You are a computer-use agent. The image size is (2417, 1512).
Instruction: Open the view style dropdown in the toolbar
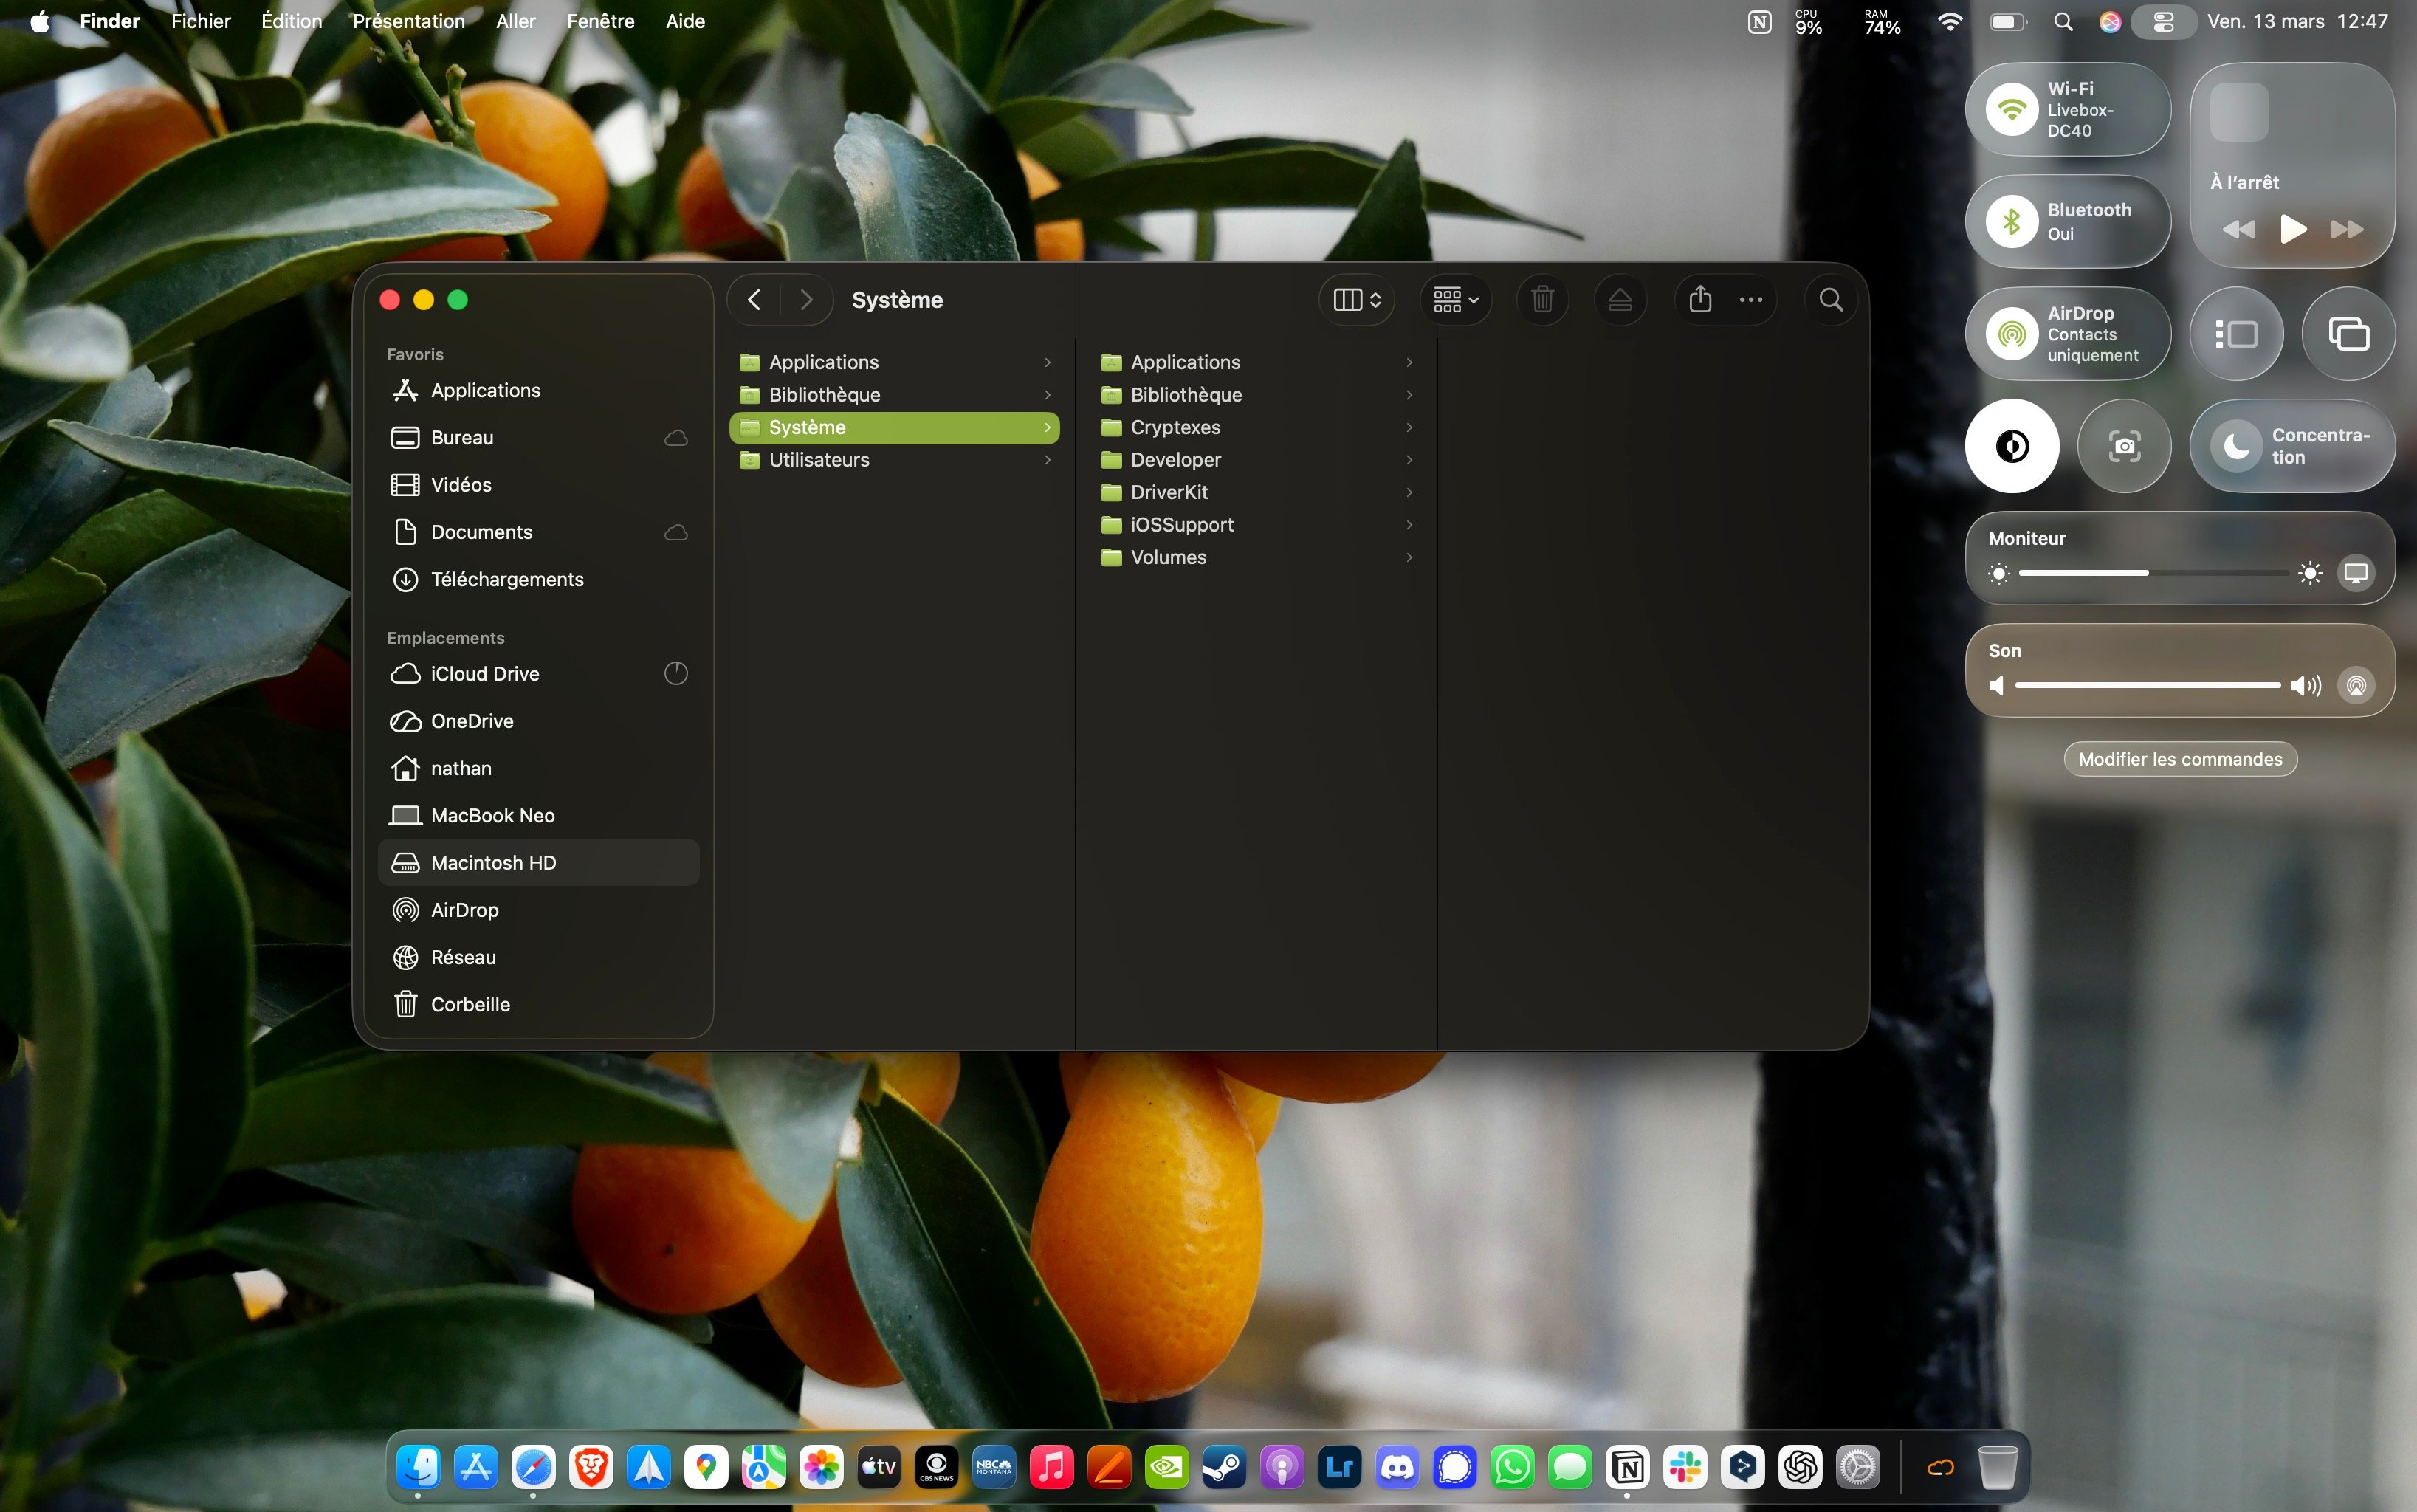coord(1356,299)
